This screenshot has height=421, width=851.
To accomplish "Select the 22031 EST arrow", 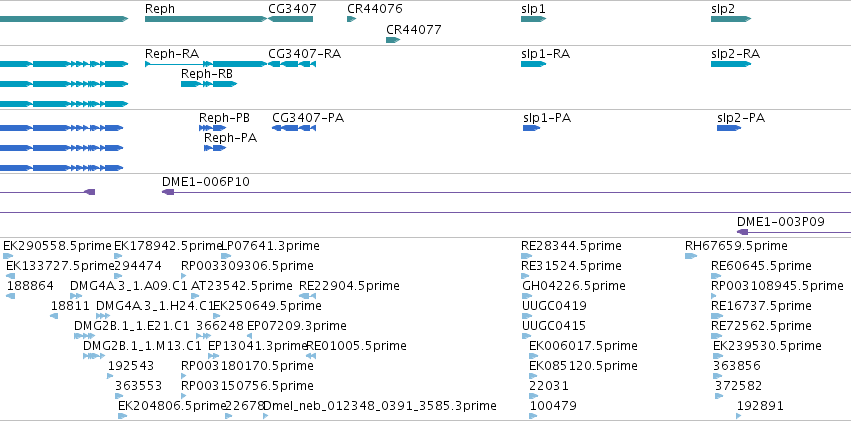I will (x=533, y=396).
